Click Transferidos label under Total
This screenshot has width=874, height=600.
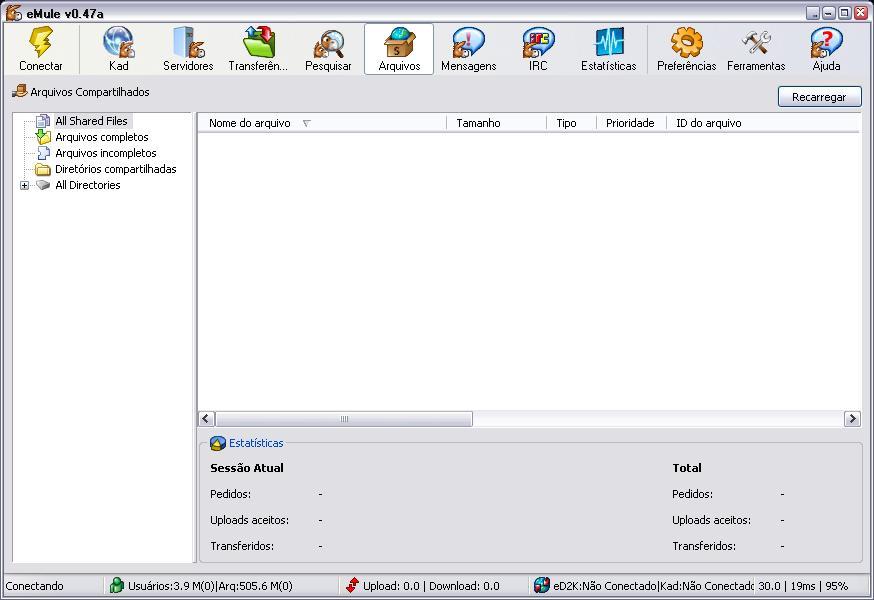click(704, 546)
